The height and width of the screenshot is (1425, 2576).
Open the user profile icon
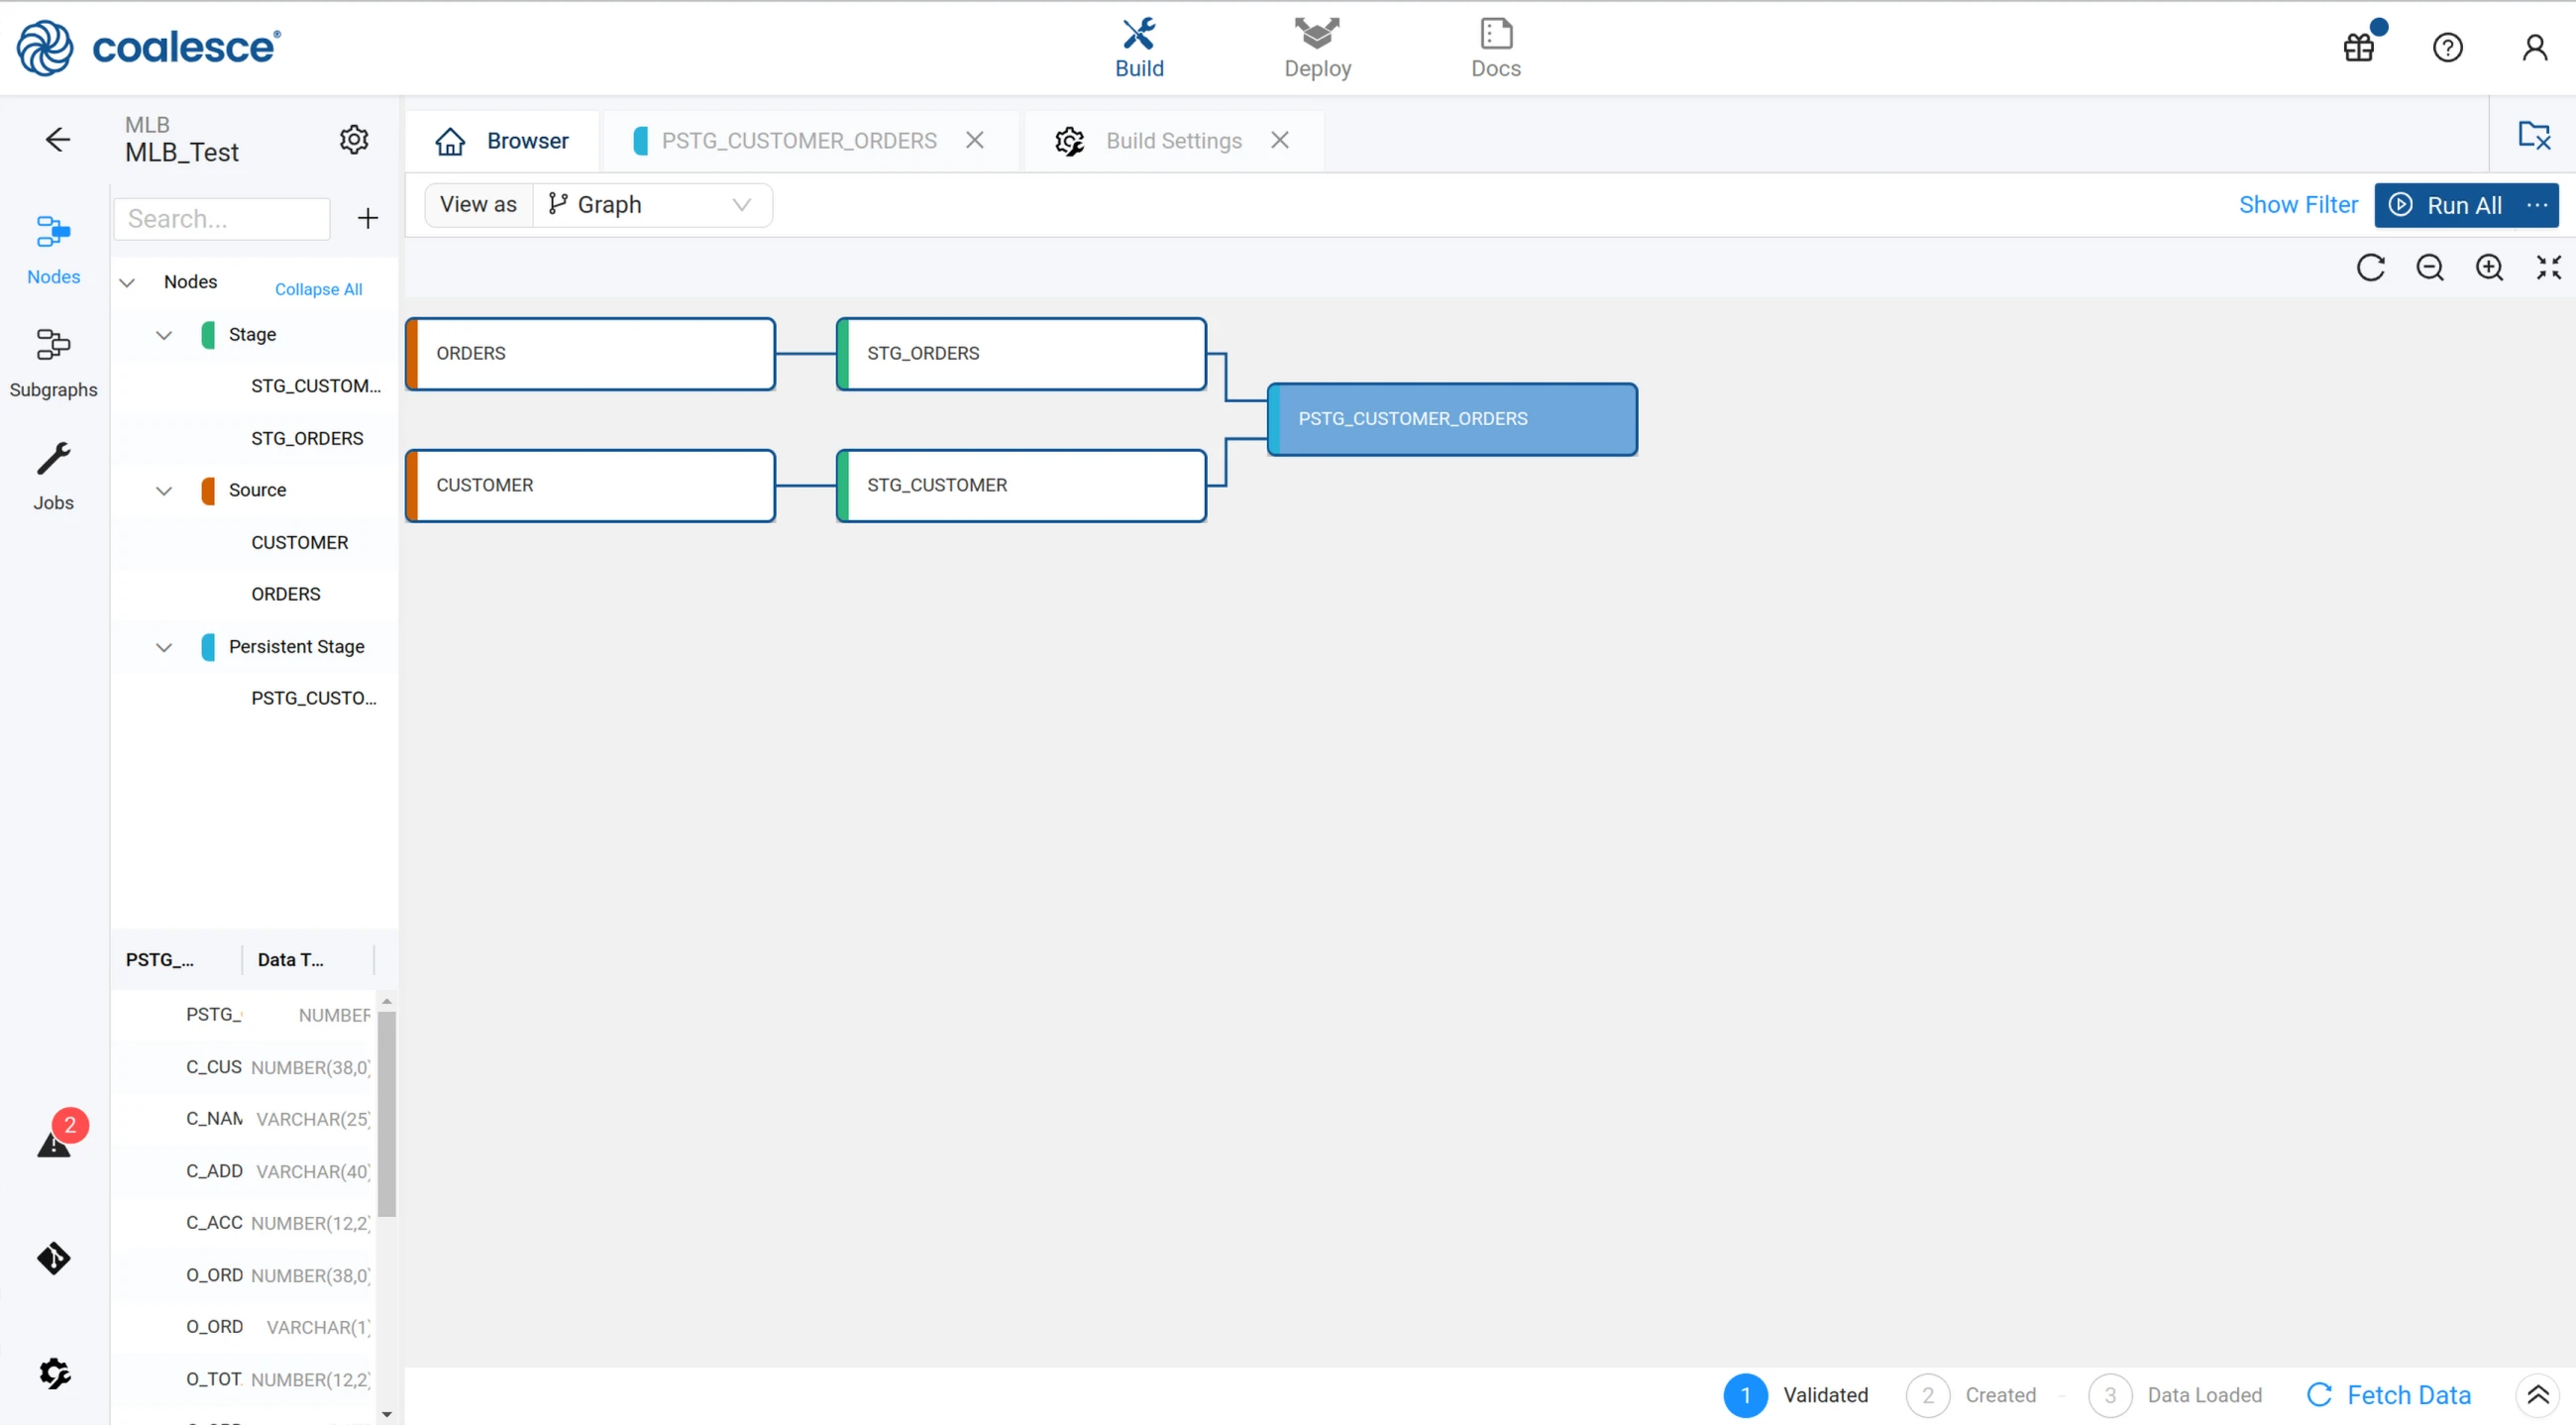tap(2534, 47)
